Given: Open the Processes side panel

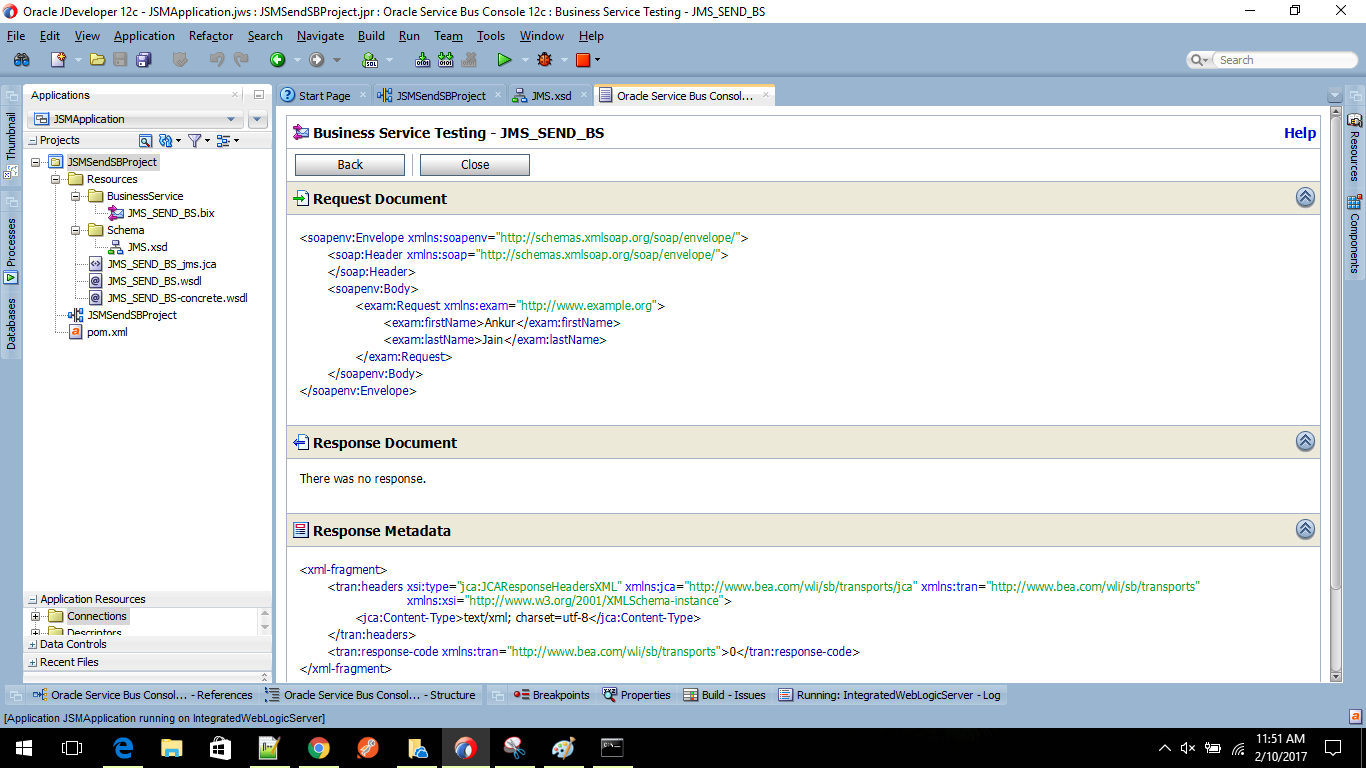Looking at the screenshot, I should point(11,250).
